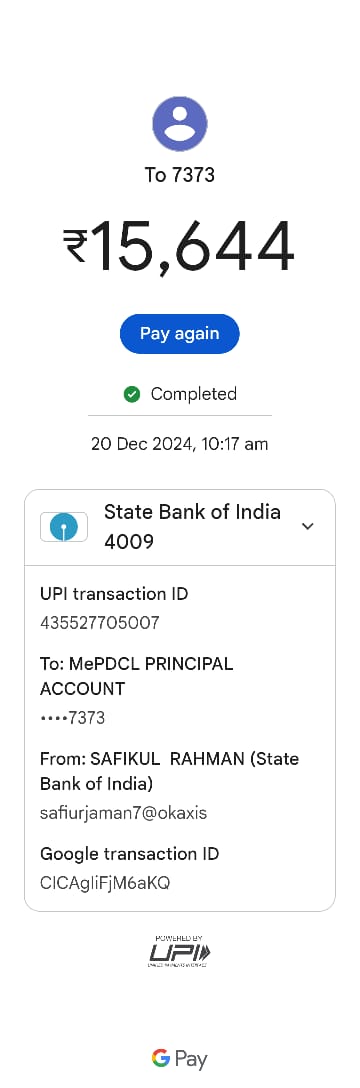Click the UPI transaction ID label
The width and height of the screenshot is (360, 1088).
[114, 594]
